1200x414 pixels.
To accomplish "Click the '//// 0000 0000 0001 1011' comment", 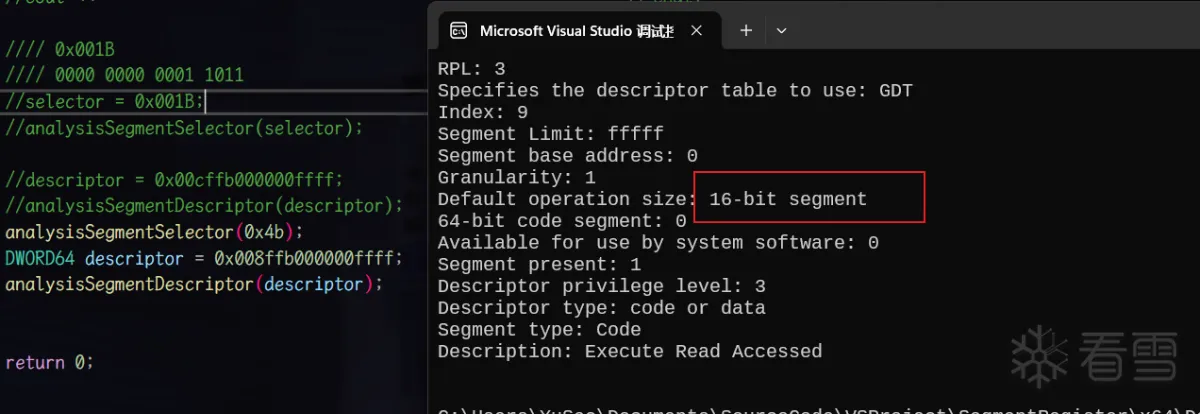I will [x=124, y=75].
